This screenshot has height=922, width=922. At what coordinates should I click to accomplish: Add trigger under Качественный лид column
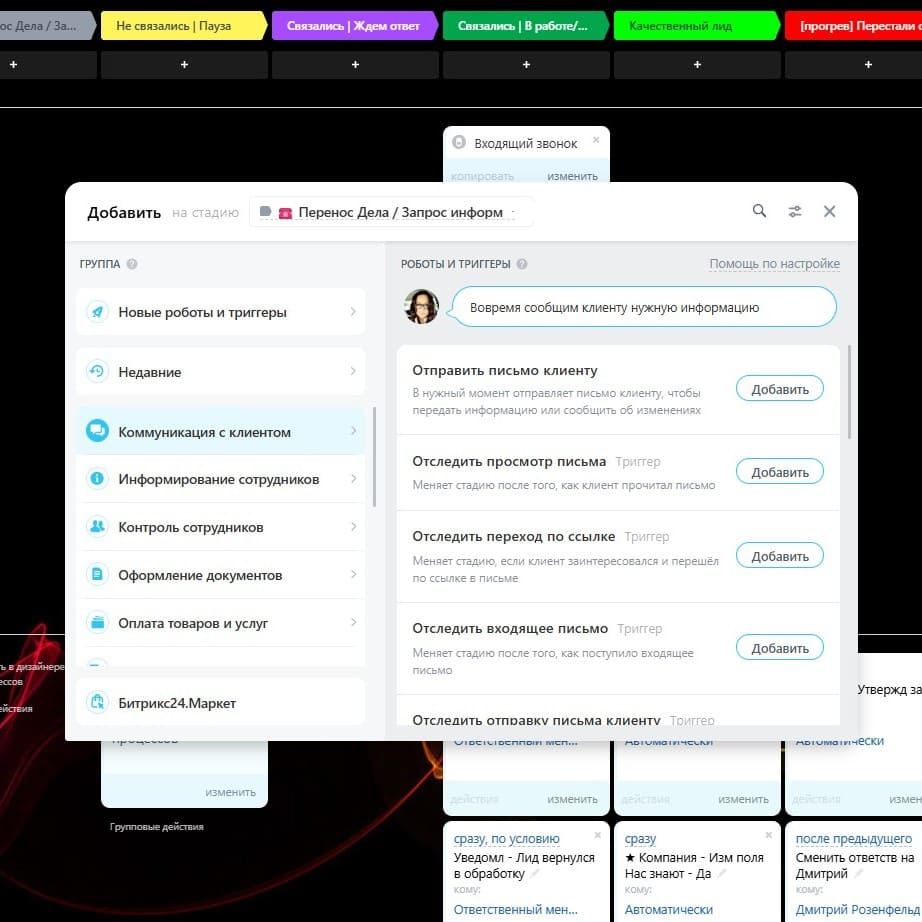click(697, 65)
